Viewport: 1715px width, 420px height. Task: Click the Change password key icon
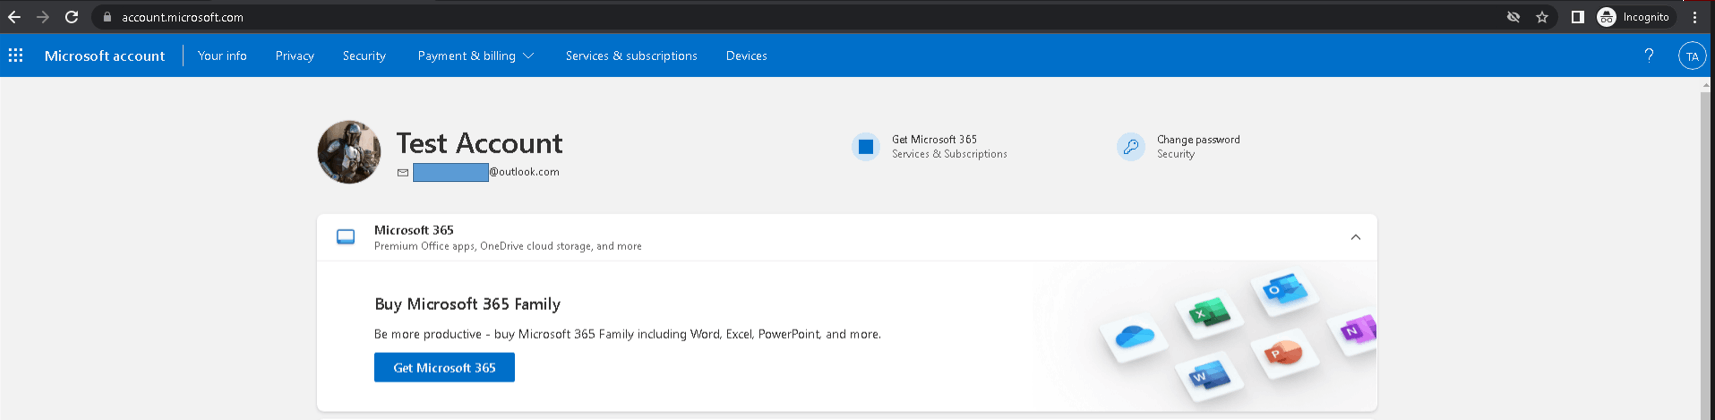(x=1131, y=147)
